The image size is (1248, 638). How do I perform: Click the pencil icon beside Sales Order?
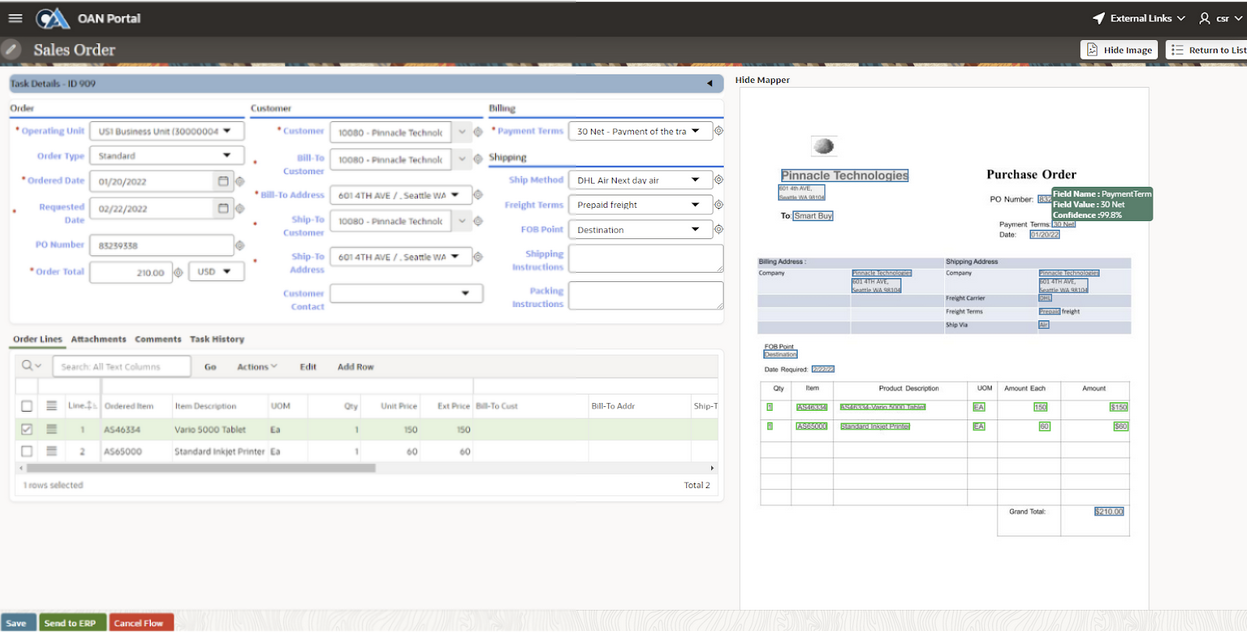pyautogui.click(x=11, y=49)
